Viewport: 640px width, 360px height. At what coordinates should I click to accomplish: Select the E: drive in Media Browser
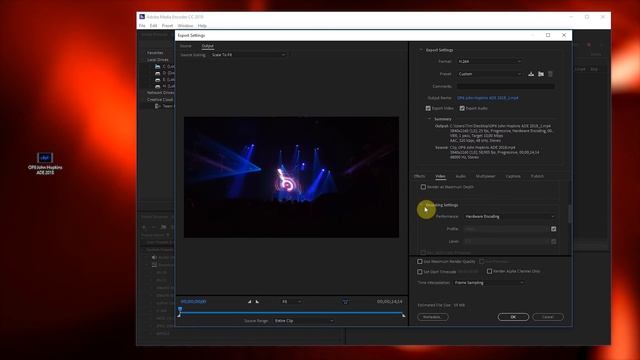click(x=164, y=80)
